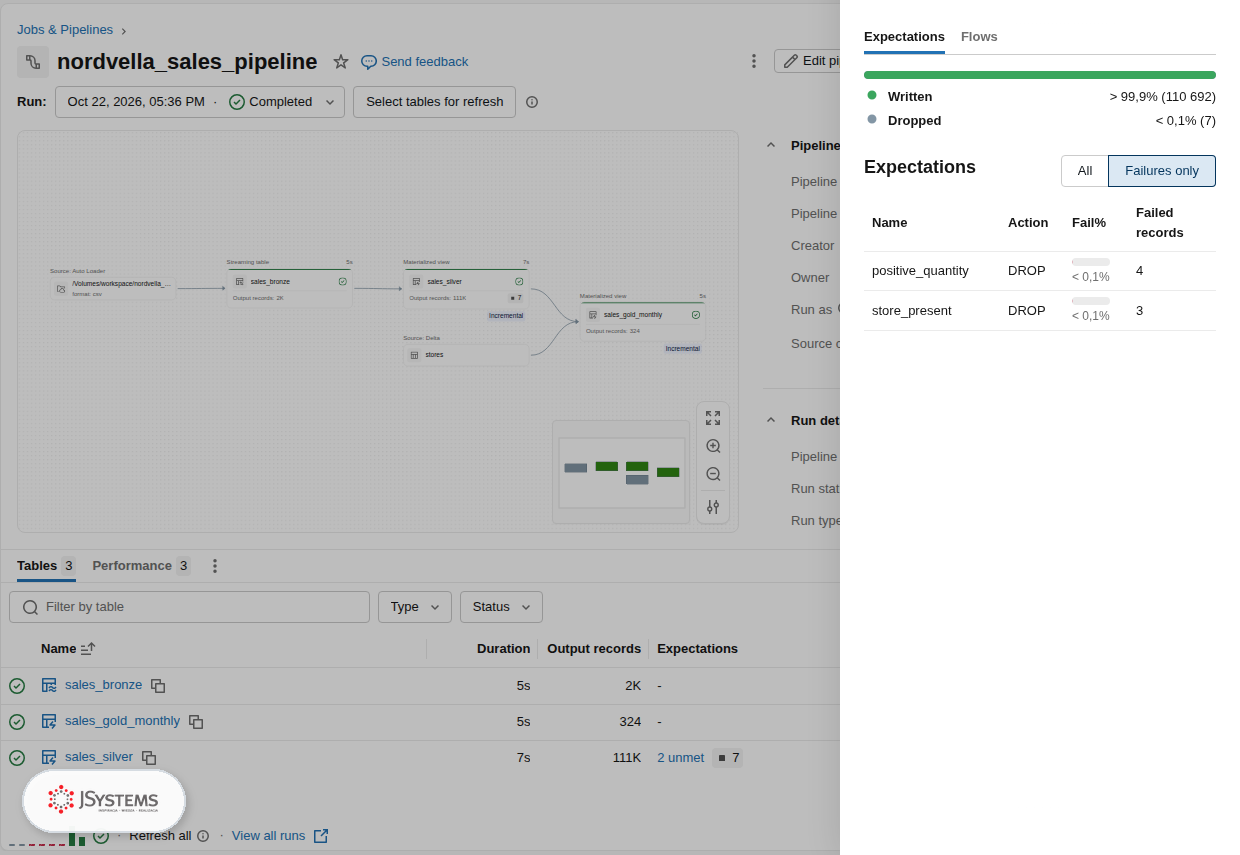Click the info icon next to Select tables for refresh
The width and height of the screenshot is (1240, 855).
click(532, 102)
